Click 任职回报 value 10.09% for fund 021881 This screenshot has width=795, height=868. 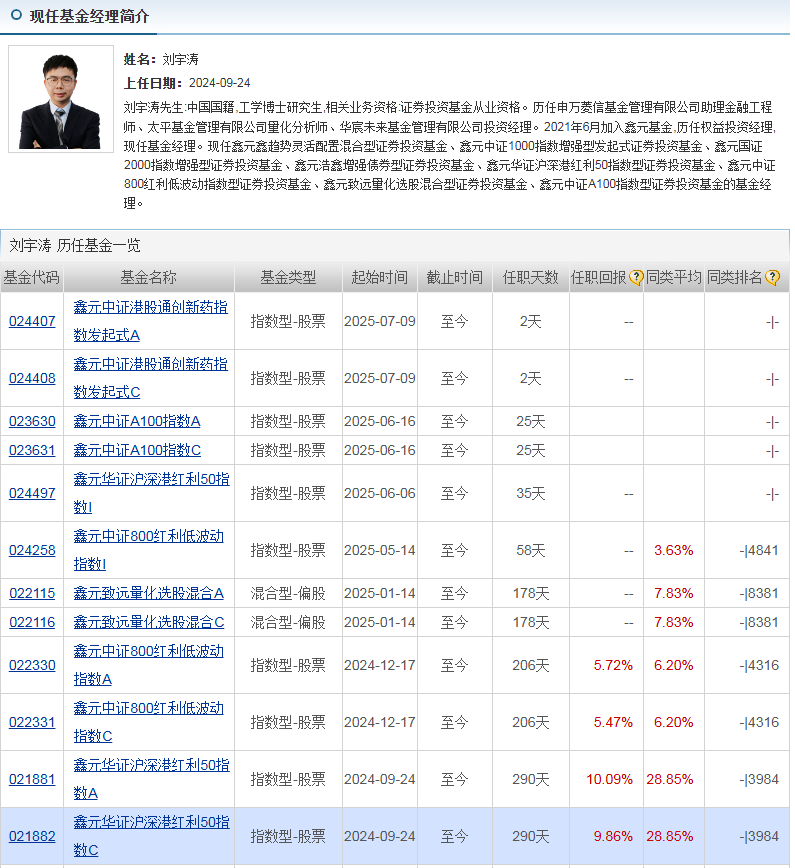coord(609,779)
